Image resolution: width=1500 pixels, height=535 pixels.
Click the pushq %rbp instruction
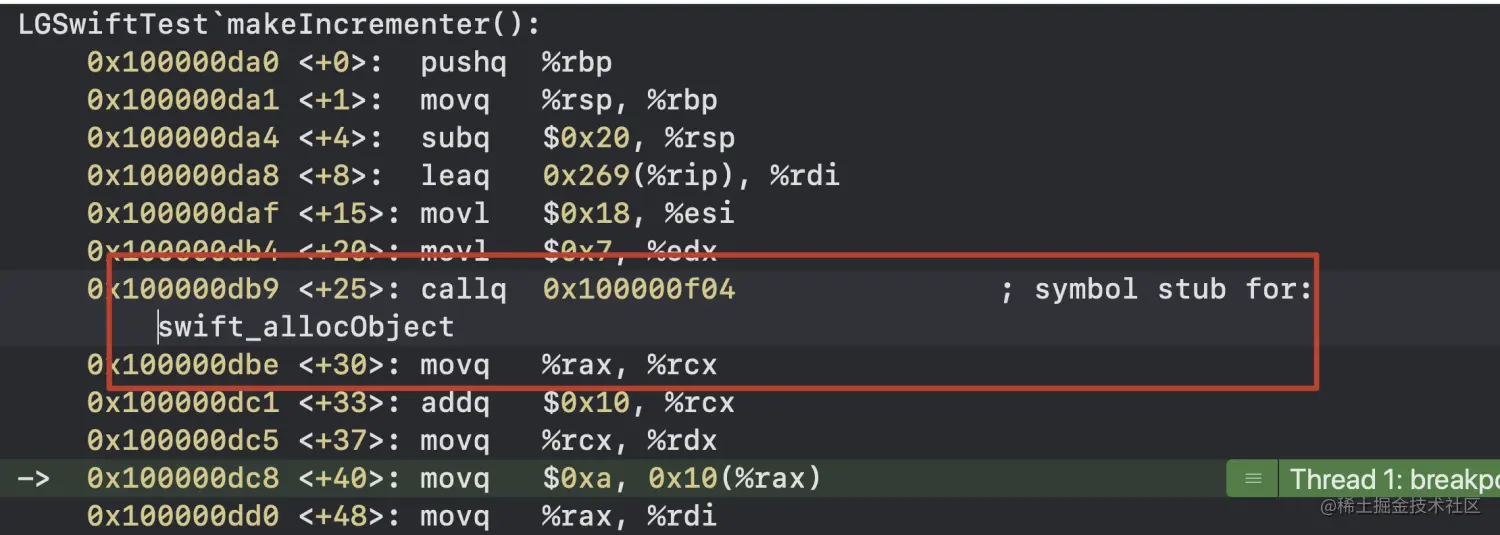[x=516, y=62]
